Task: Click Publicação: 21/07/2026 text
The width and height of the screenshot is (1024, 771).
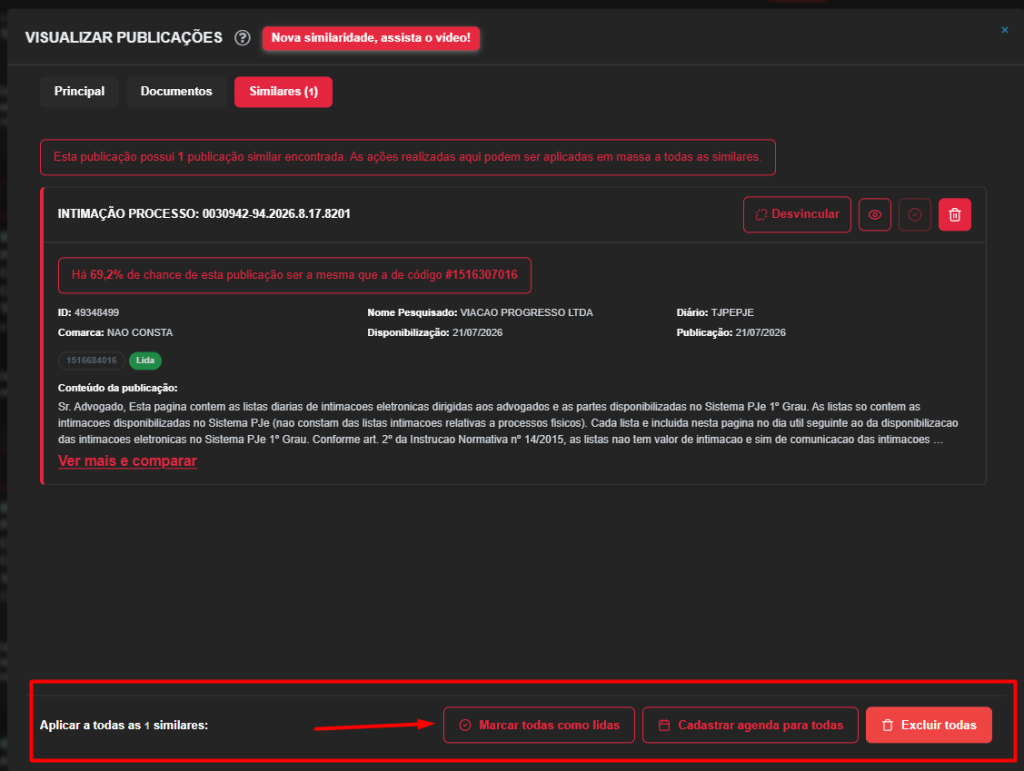Action: [x=731, y=332]
